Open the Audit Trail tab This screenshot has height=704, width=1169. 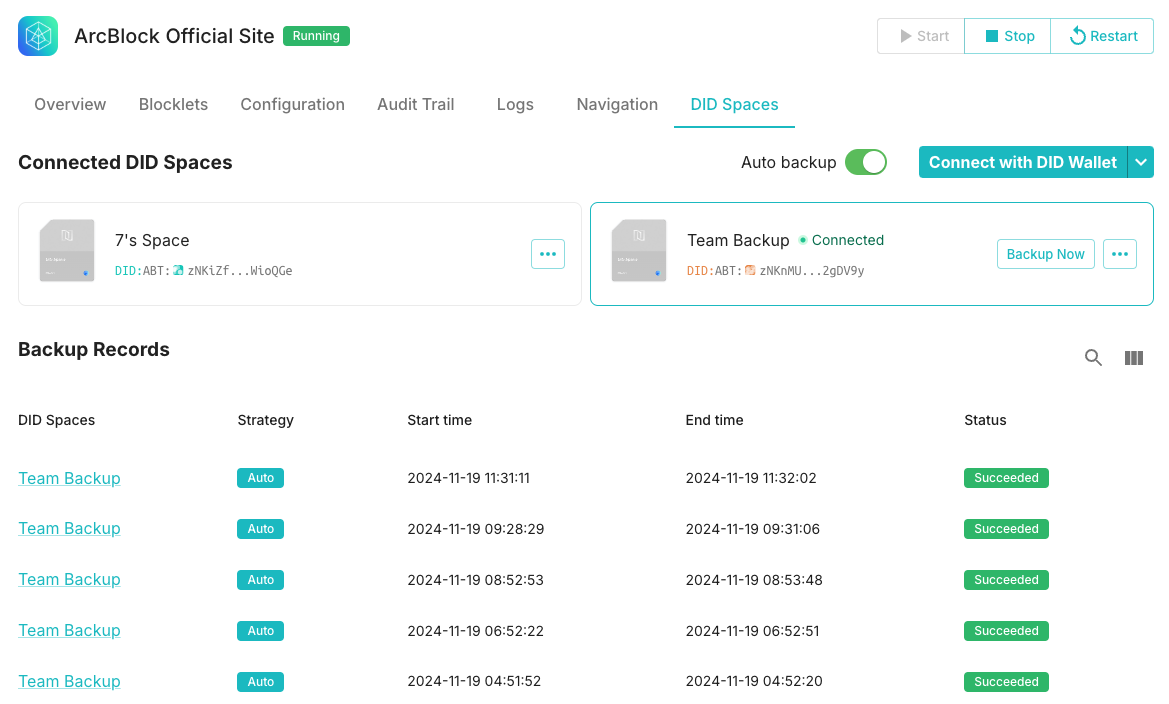415,104
